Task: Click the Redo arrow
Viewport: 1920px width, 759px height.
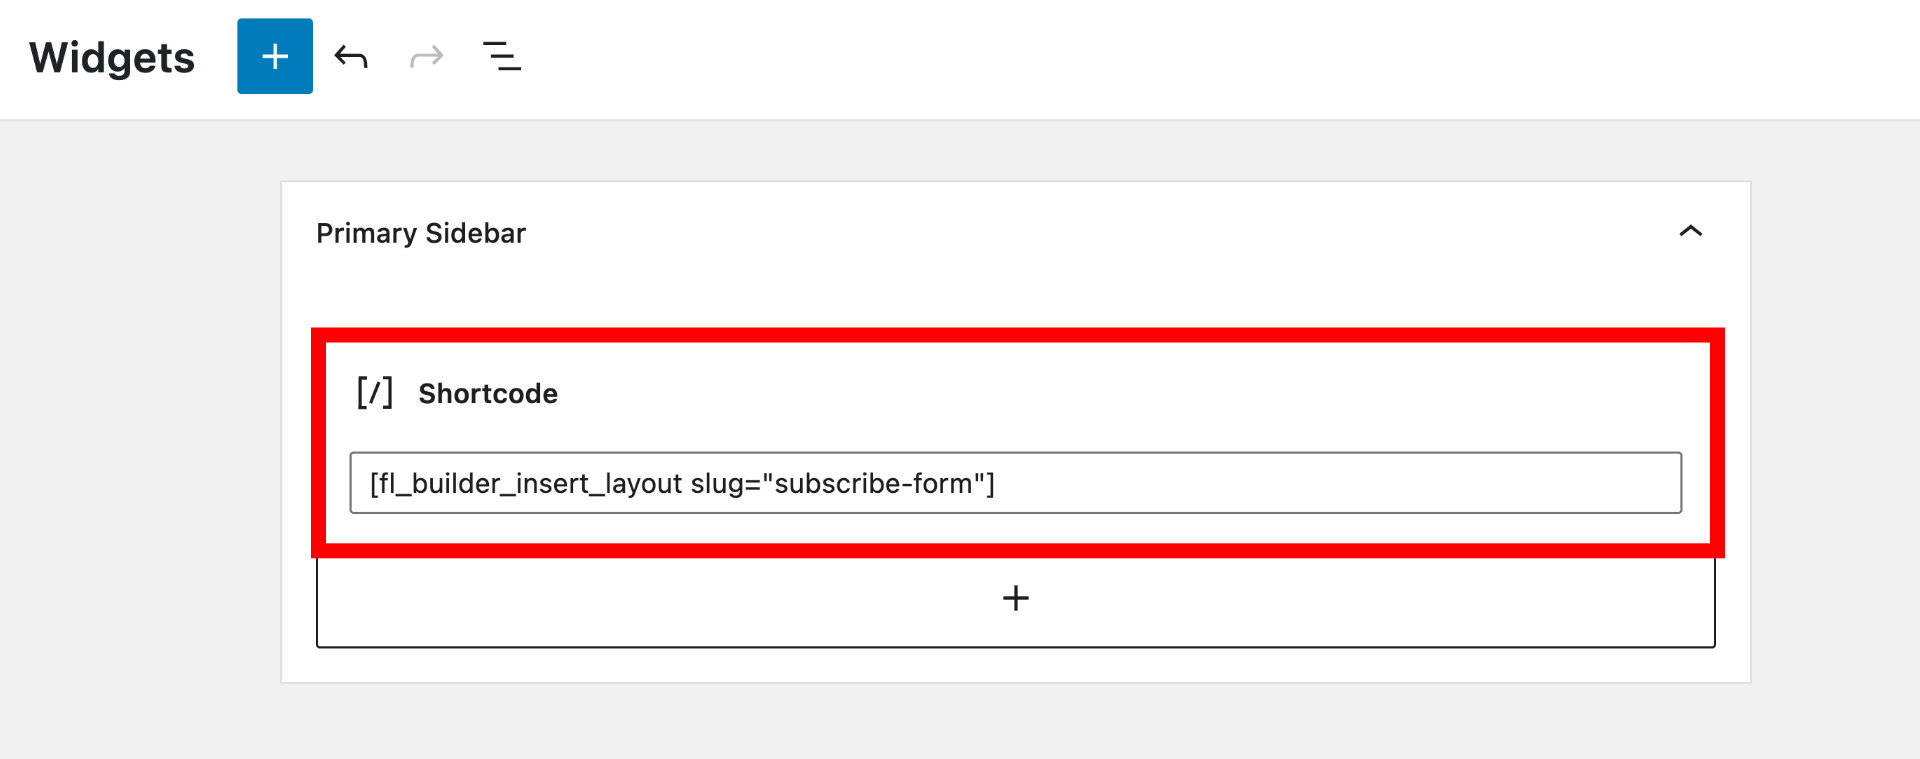Action: point(426,57)
